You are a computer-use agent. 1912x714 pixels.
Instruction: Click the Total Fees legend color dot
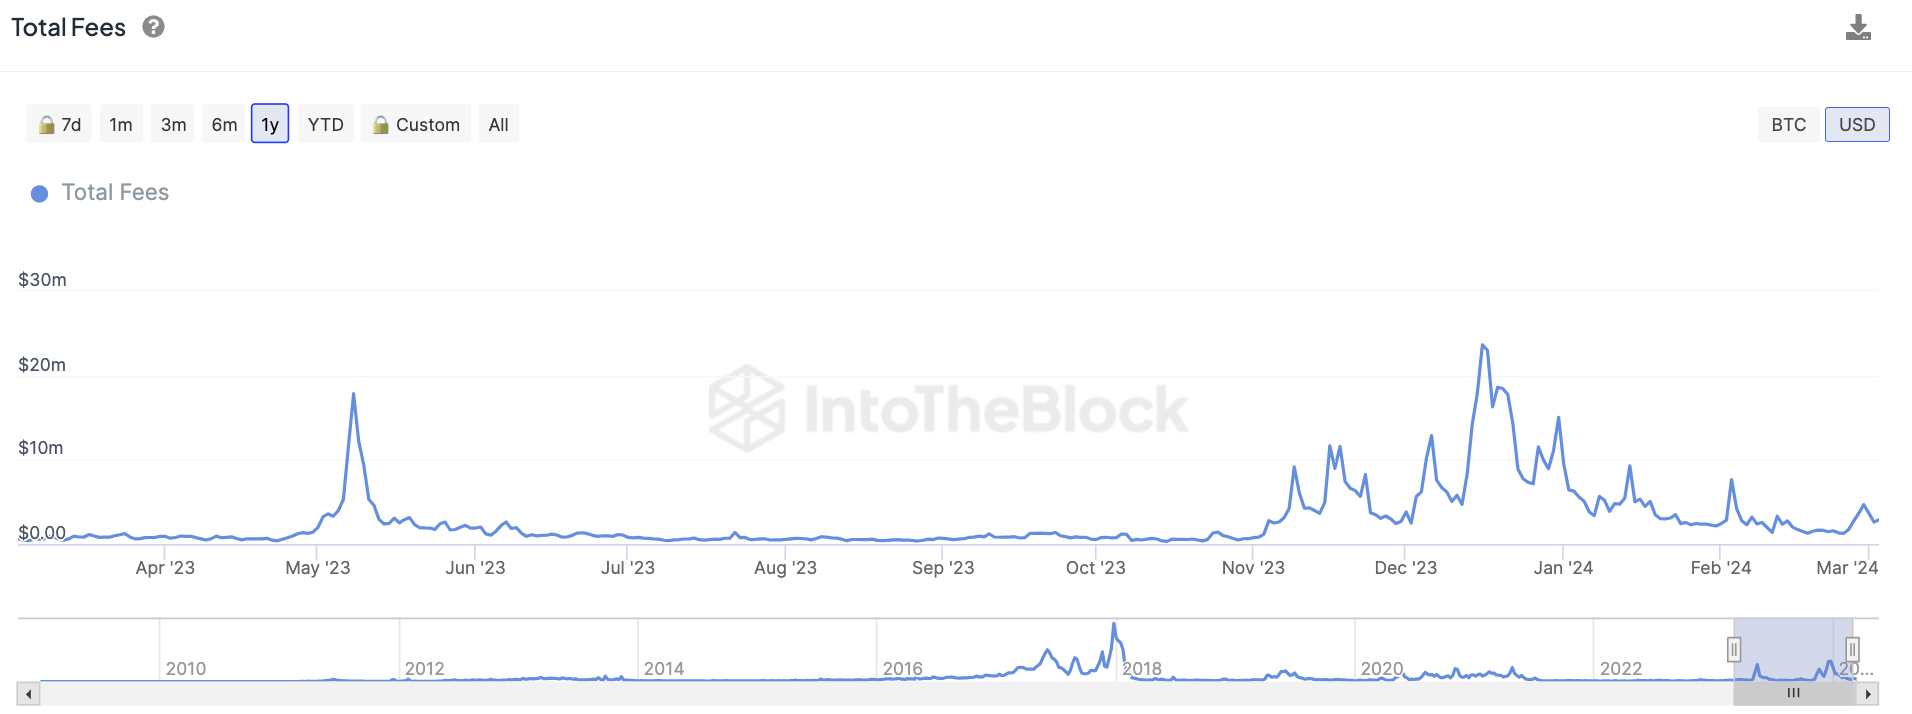point(40,194)
